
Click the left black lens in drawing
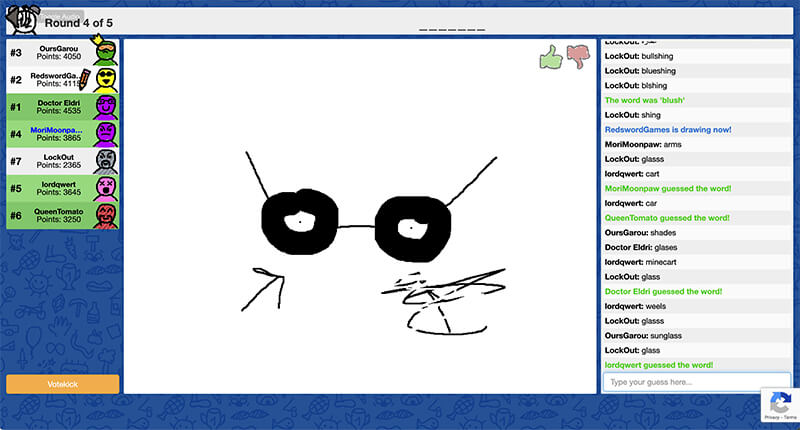coord(298,221)
